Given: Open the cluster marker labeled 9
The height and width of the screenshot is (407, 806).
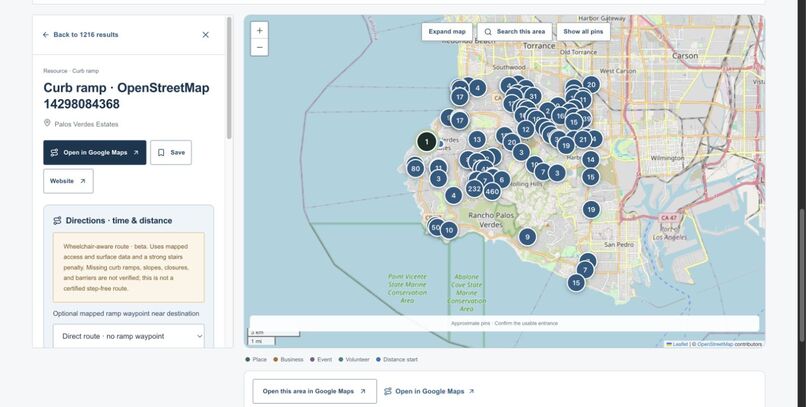Looking at the screenshot, I should (x=527, y=237).
